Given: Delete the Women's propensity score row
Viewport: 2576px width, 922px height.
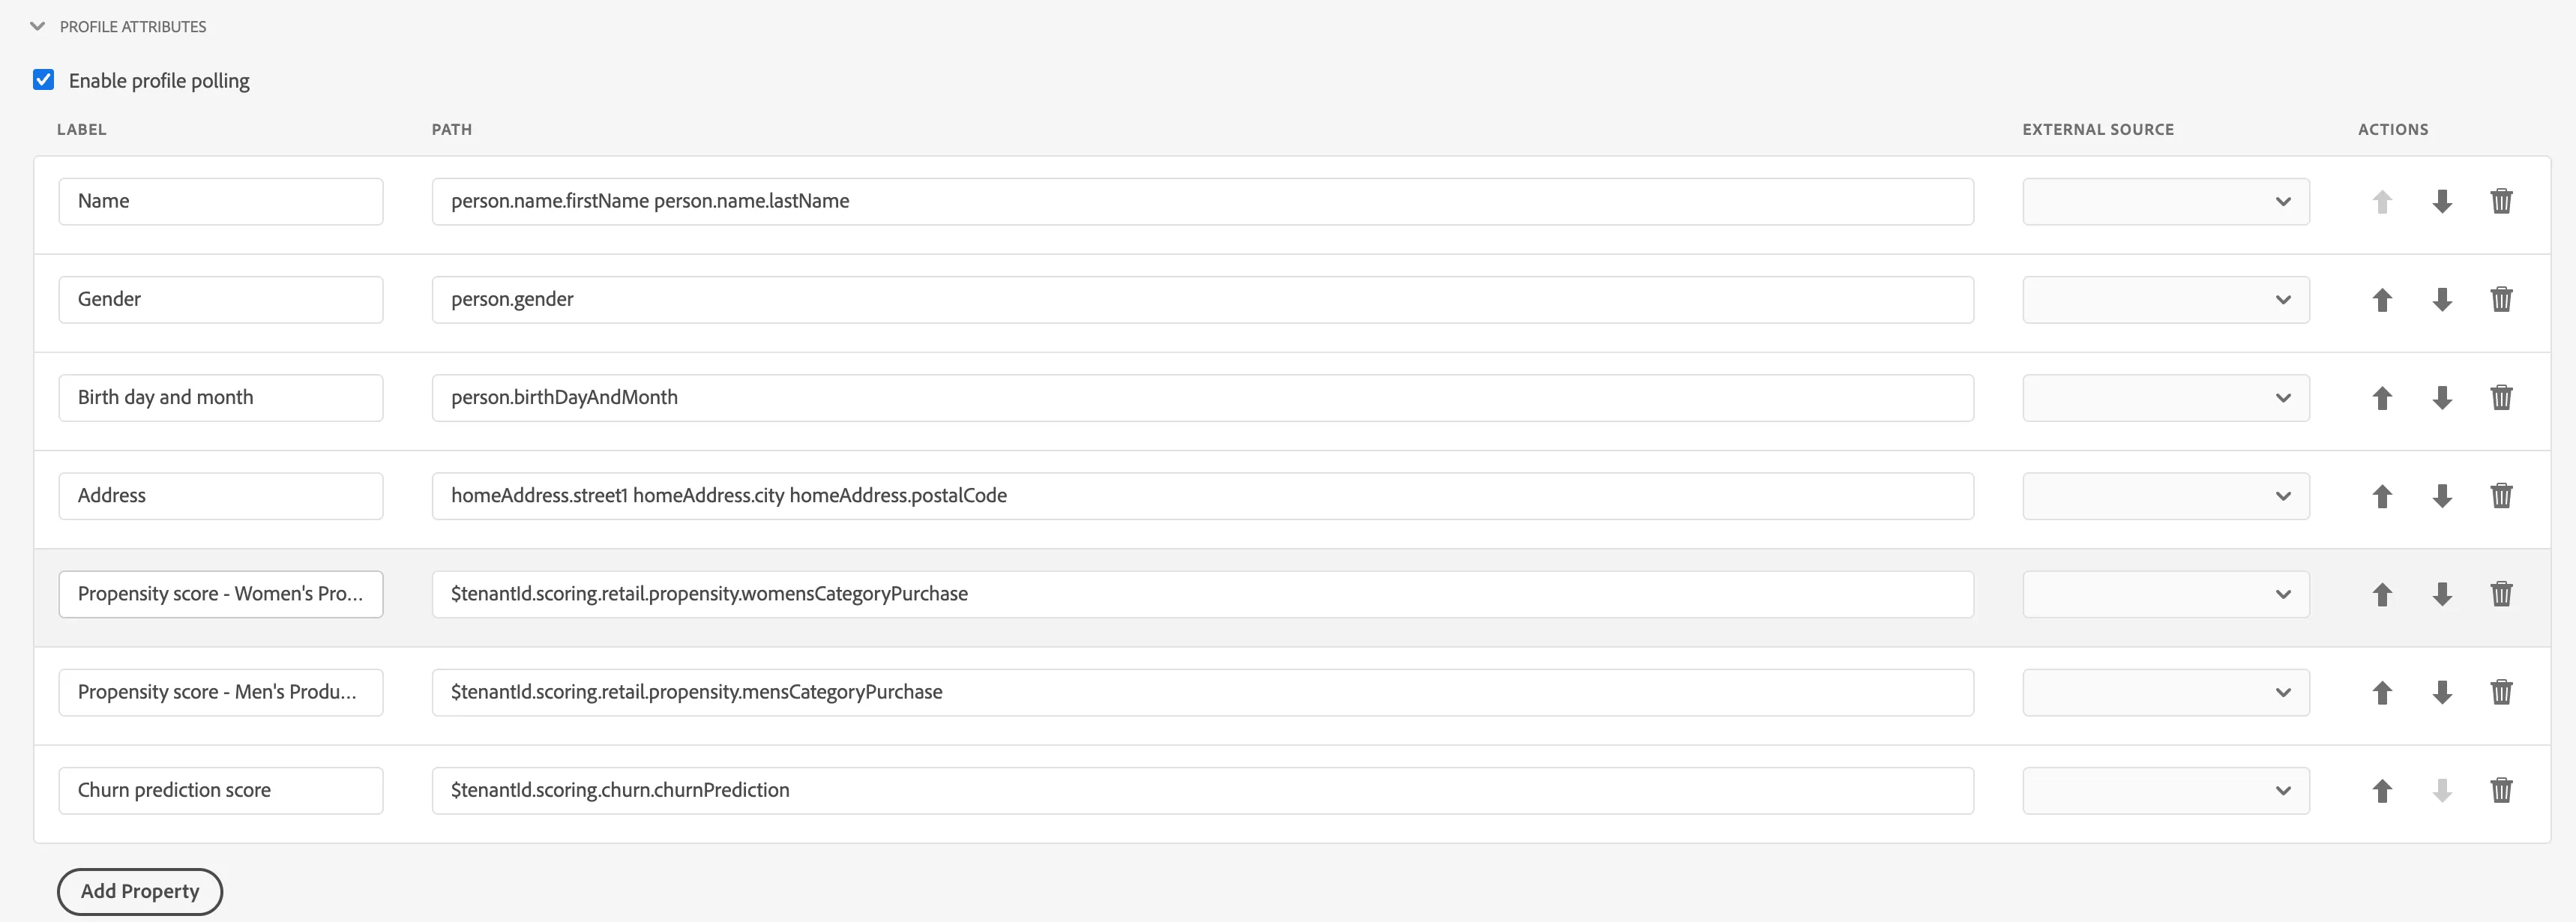Looking at the screenshot, I should (x=2501, y=594).
